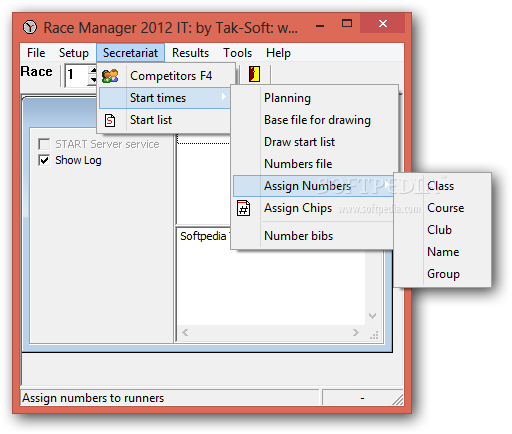Minimize the Race Manager window
512x434 pixels.
coord(320,26)
